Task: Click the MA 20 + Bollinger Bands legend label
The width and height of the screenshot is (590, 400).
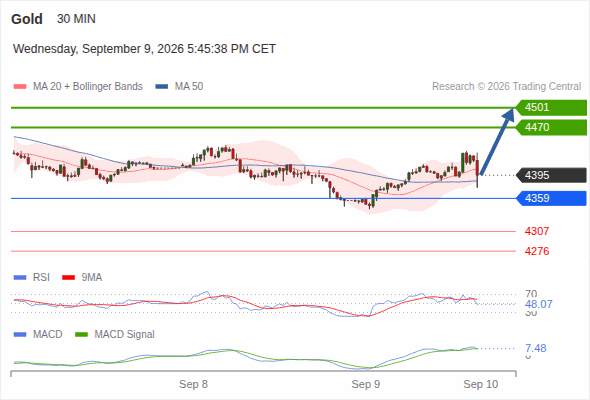Action: [x=88, y=87]
